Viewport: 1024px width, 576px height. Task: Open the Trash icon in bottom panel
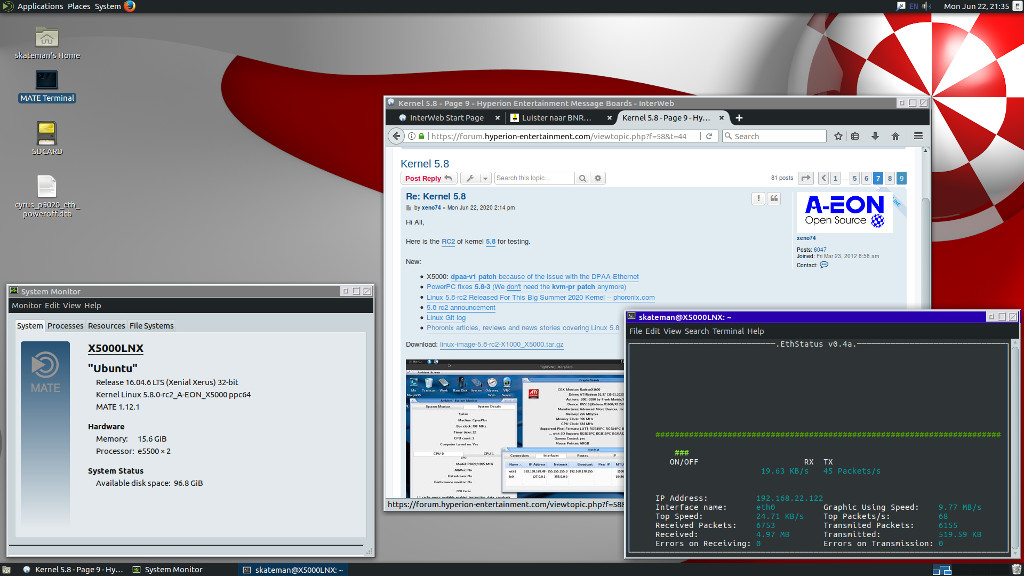tap(1016, 569)
